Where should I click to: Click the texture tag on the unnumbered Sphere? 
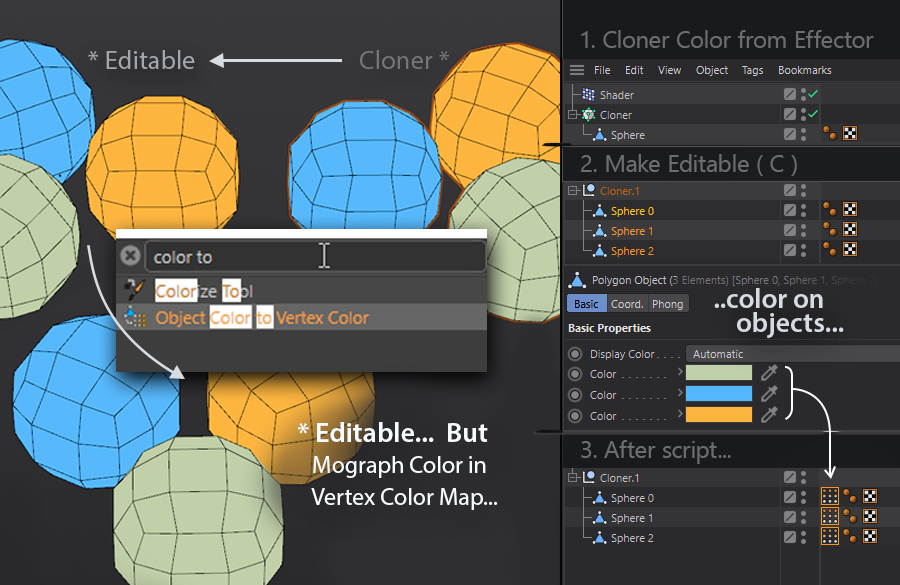(x=850, y=134)
